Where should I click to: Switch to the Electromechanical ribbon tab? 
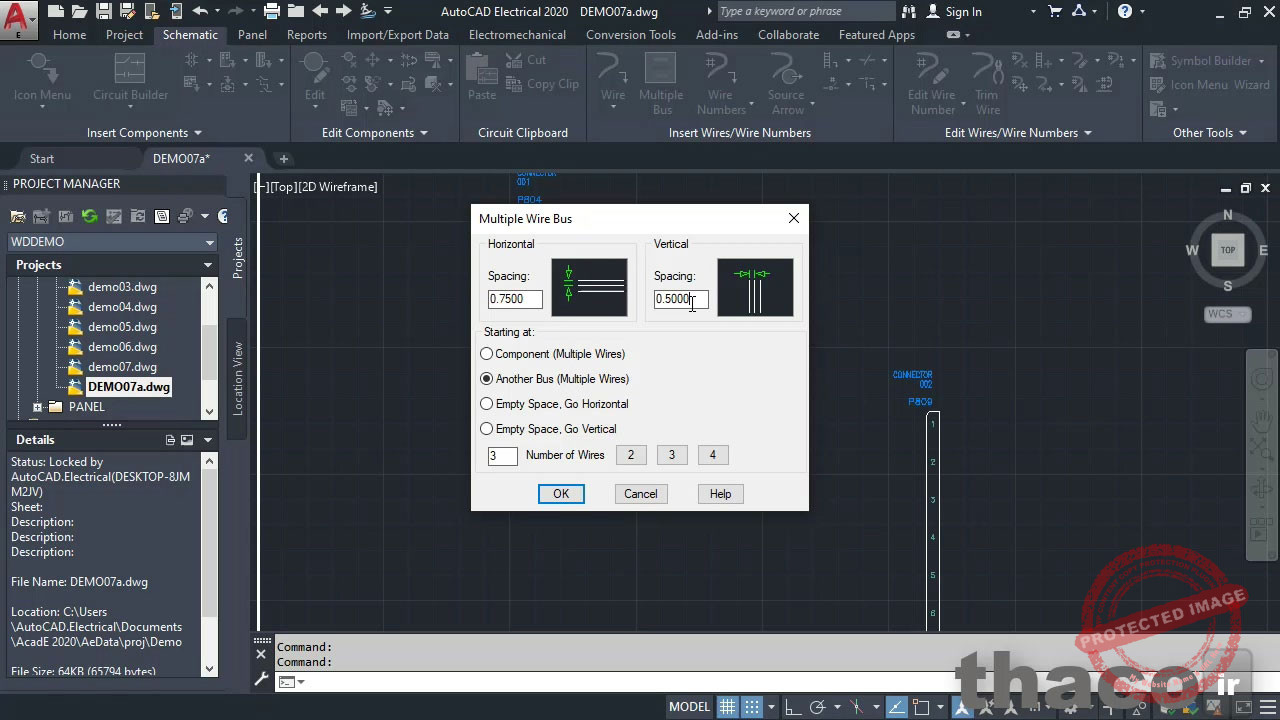coord(517,34)
